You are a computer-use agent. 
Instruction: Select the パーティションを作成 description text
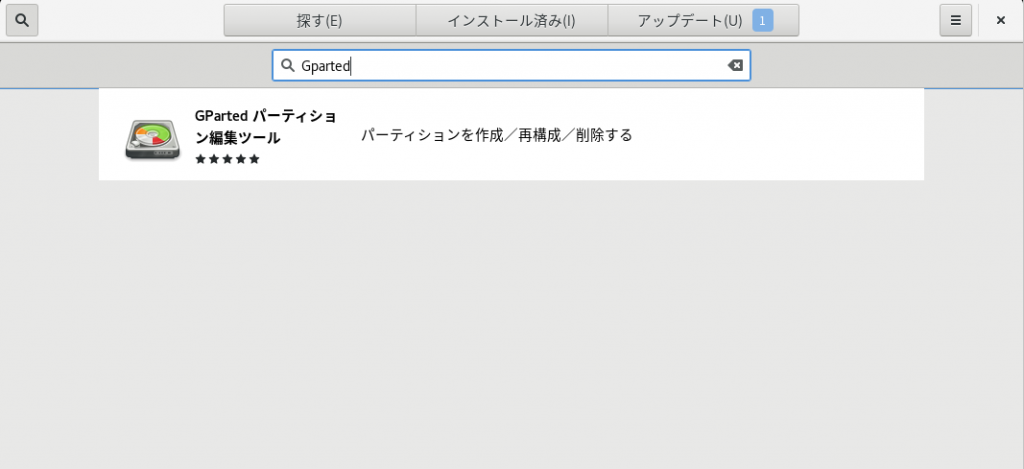coord(496,135)
